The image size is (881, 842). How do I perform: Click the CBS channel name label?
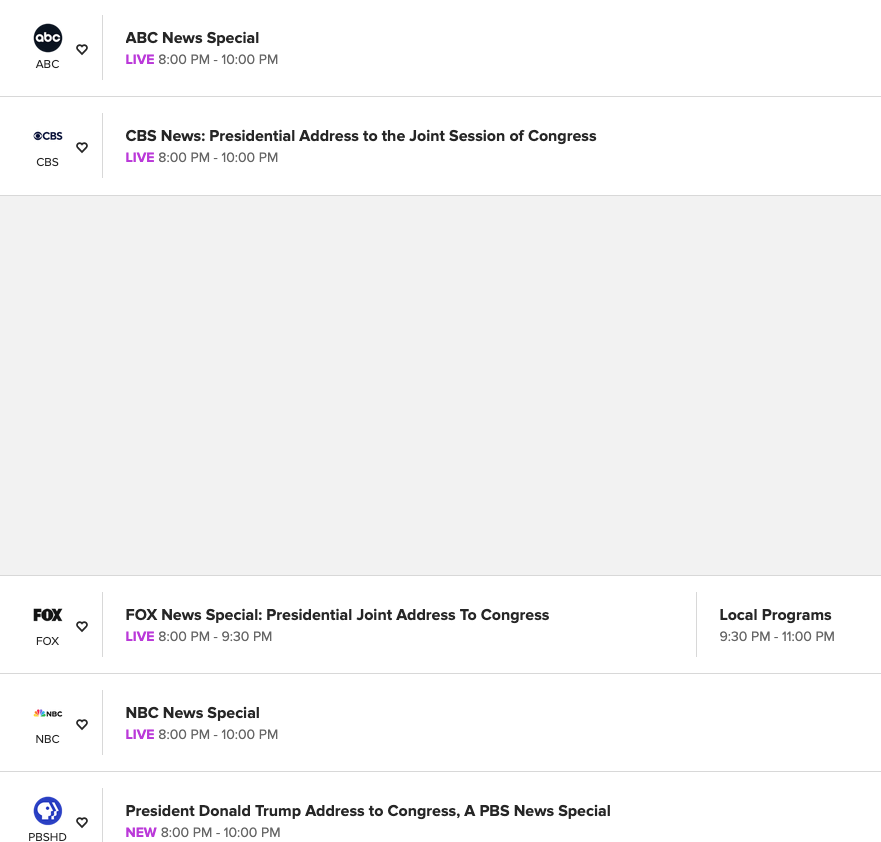click(47, 162)
